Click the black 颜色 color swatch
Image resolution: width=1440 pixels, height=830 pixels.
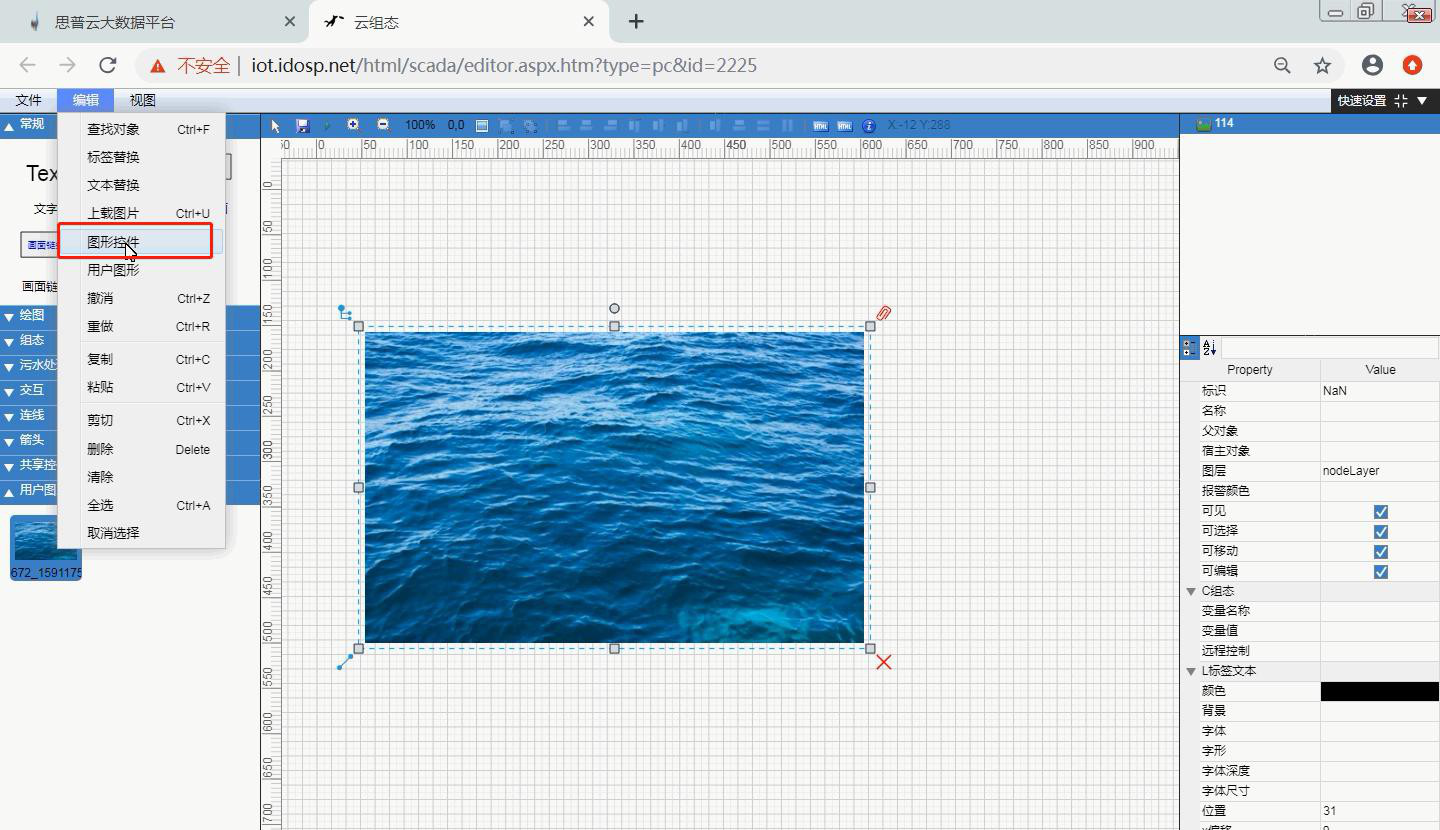(1379, 691)
